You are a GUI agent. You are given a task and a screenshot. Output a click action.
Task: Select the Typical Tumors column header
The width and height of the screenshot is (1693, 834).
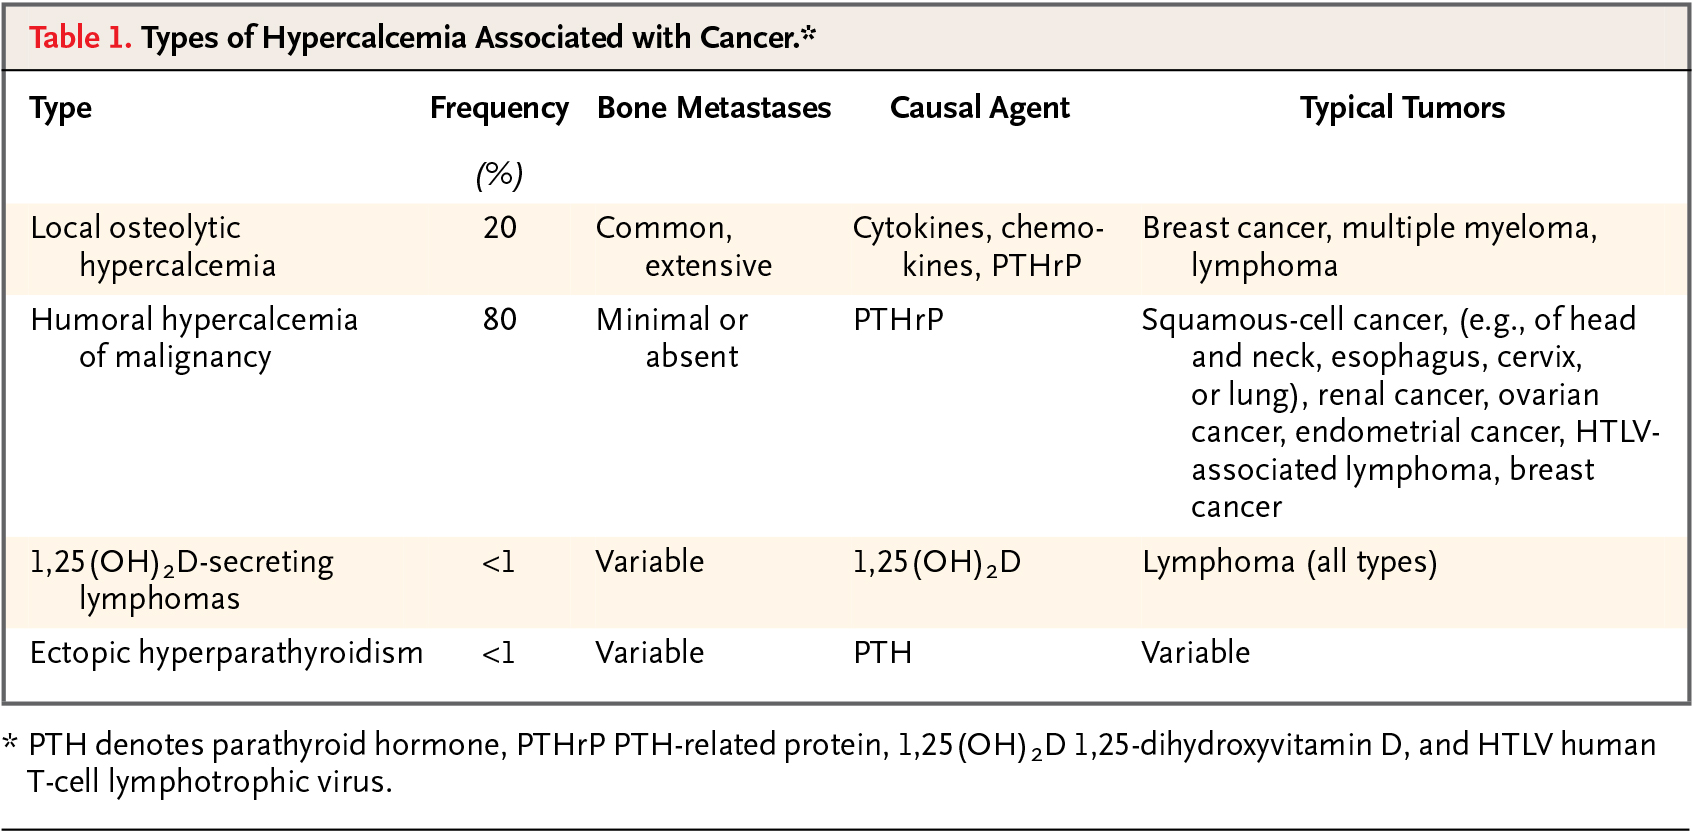point(1402,108)
